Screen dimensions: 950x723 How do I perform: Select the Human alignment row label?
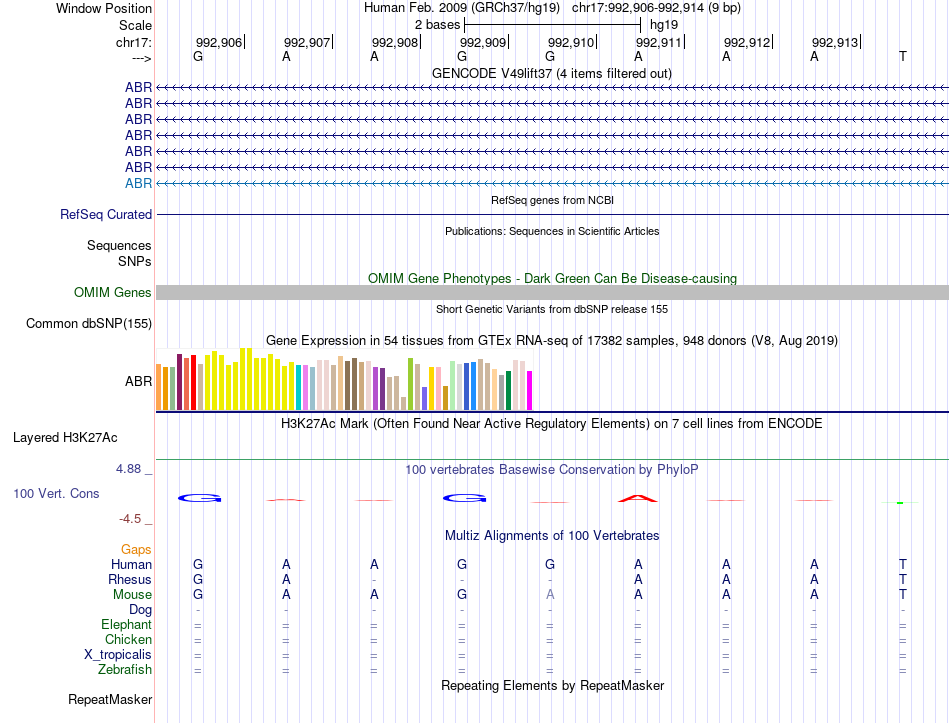click(131, 565)
